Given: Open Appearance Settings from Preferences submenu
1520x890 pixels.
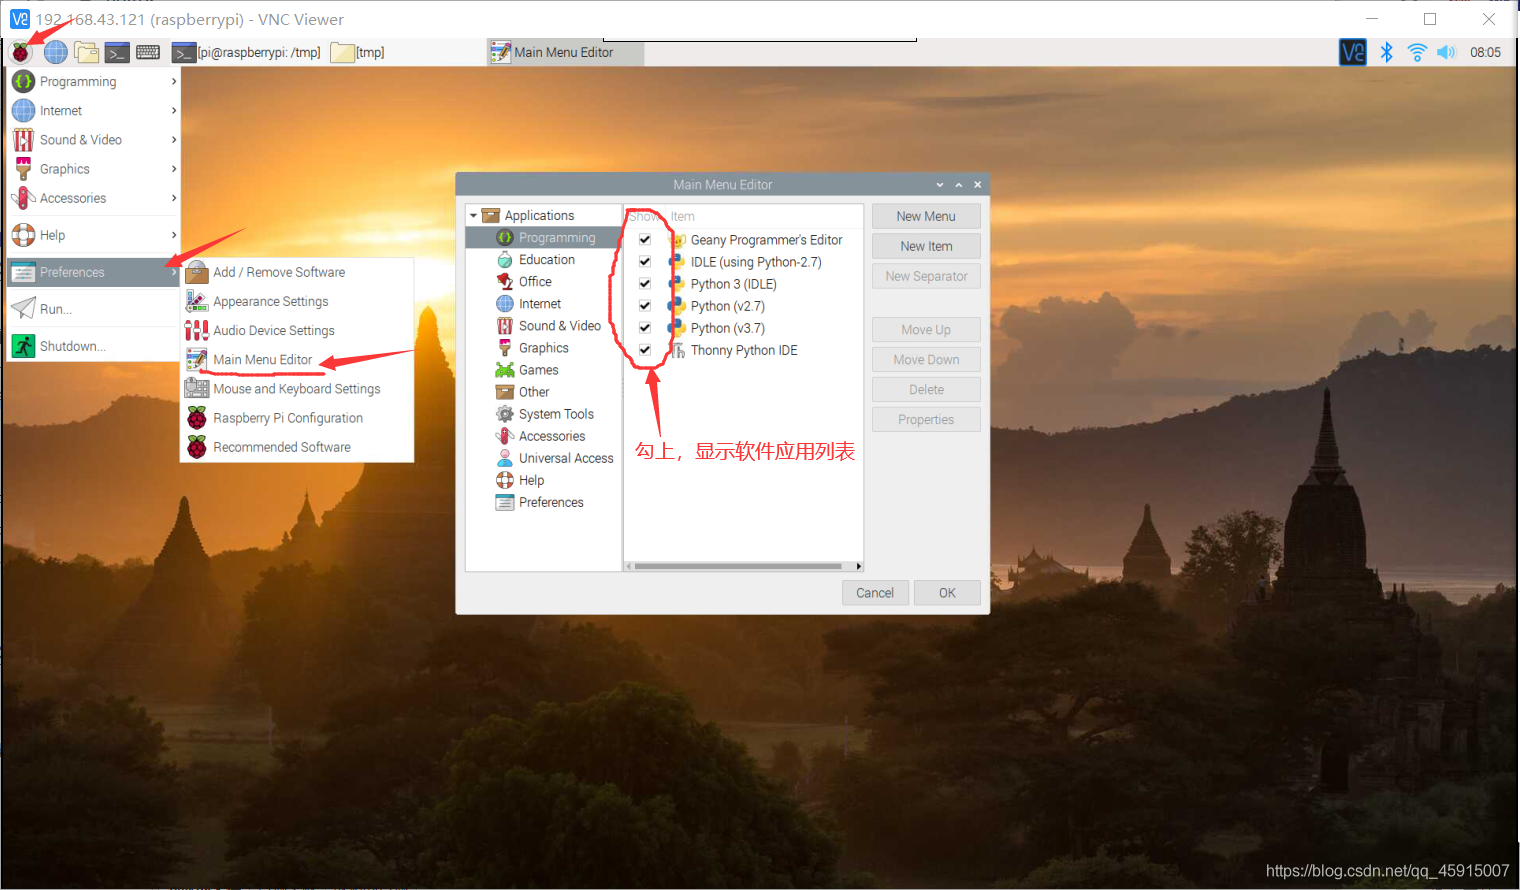Looking at the screenshot, I should coord(297,301).
